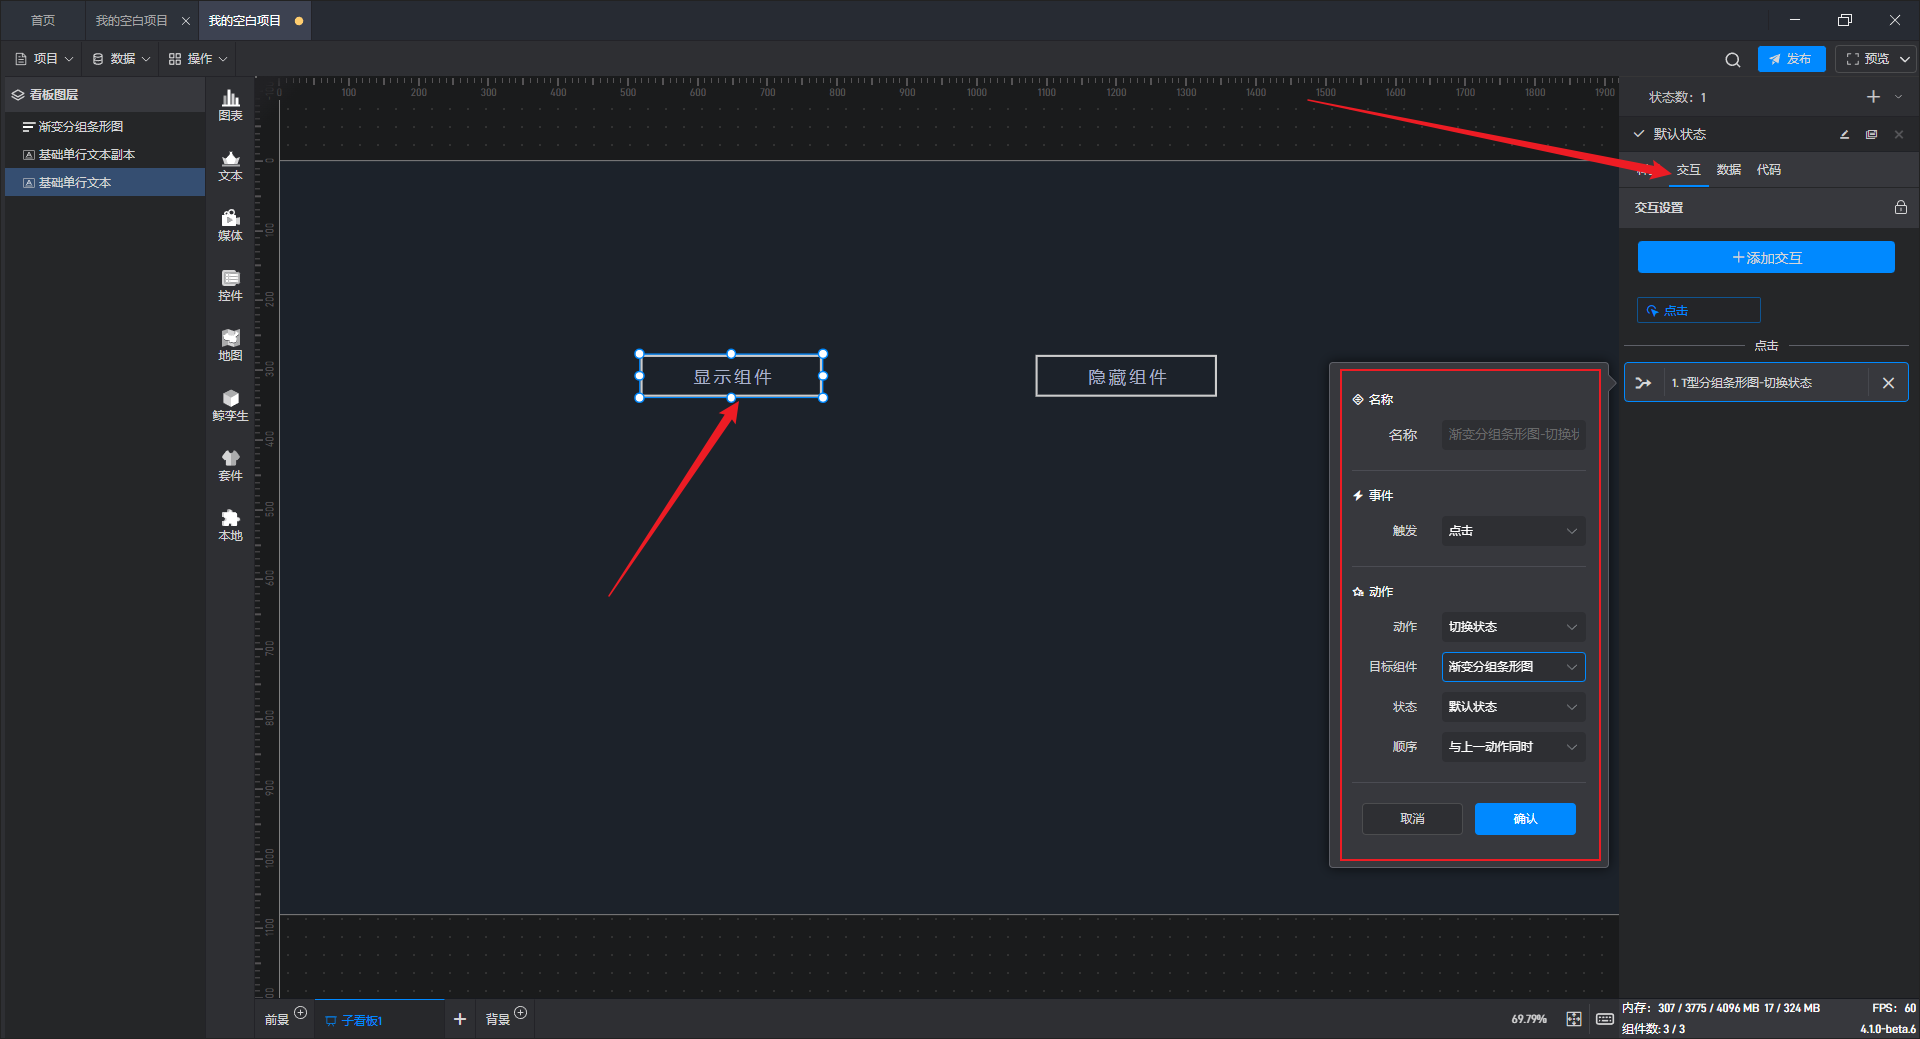Switch to the 首页 tab

[43, 21]
